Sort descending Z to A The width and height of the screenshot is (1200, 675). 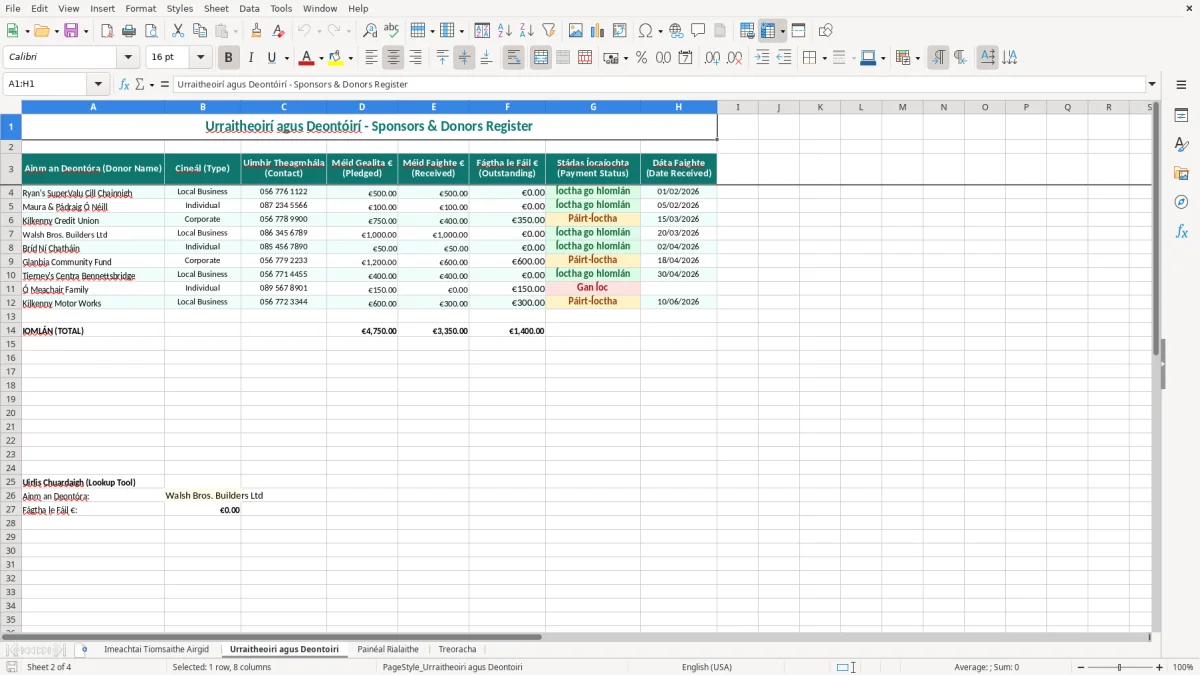tap(527, 31)
